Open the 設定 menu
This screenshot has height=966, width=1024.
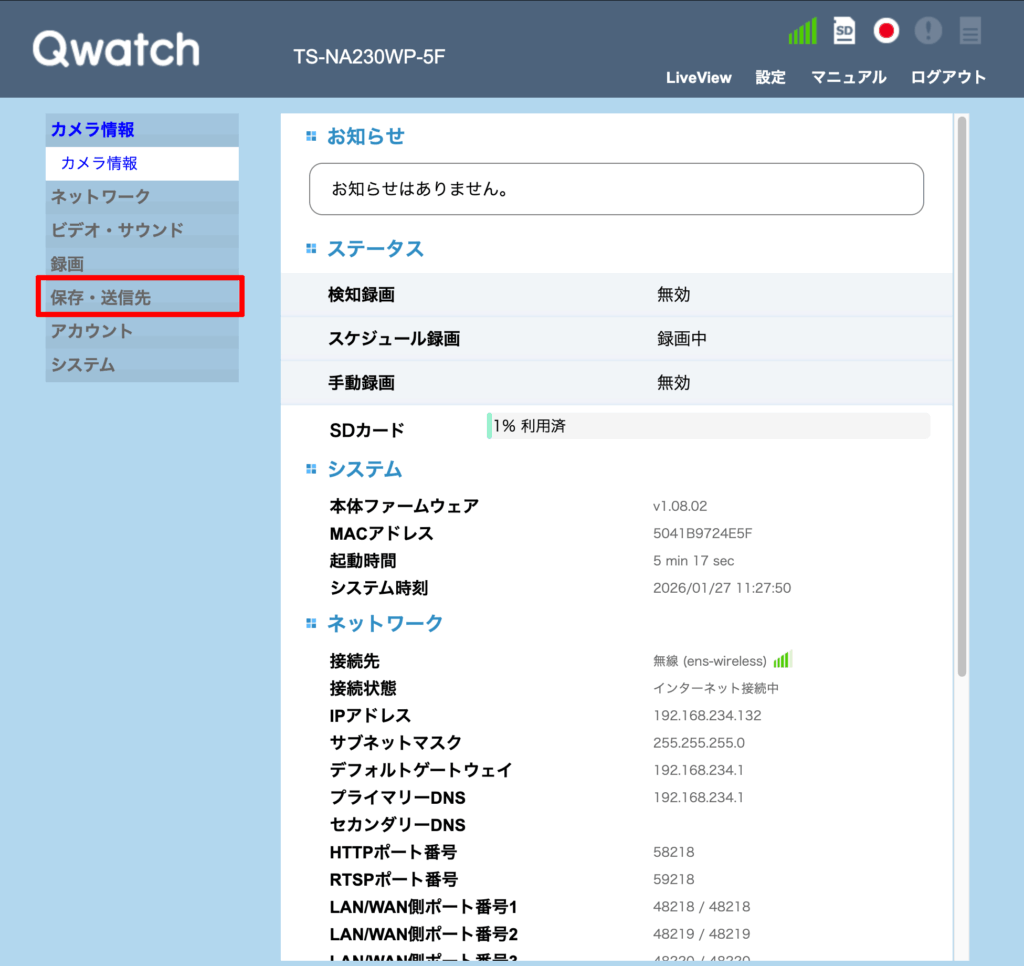click(x=770, y=77)
